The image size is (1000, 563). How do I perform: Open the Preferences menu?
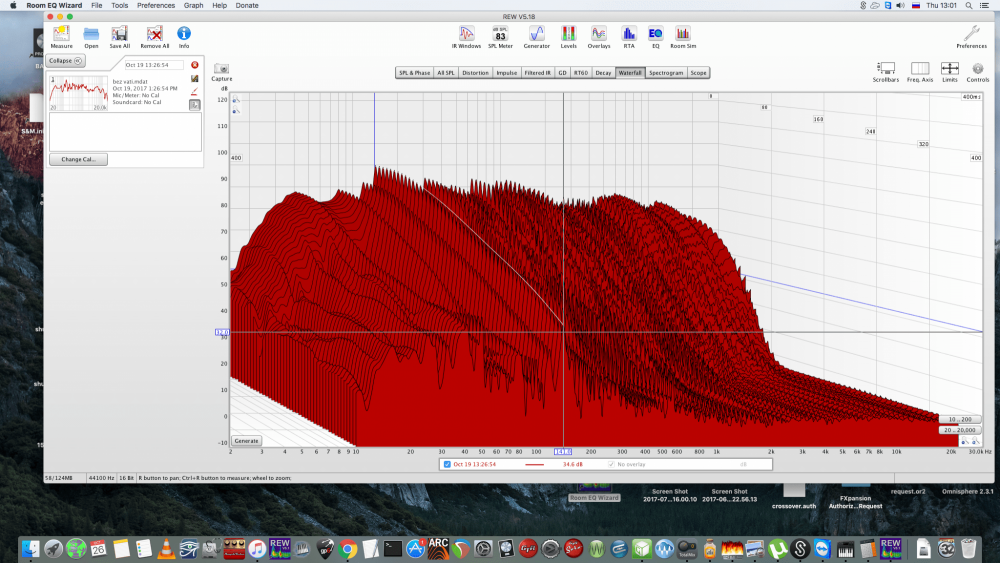point(156,5)
